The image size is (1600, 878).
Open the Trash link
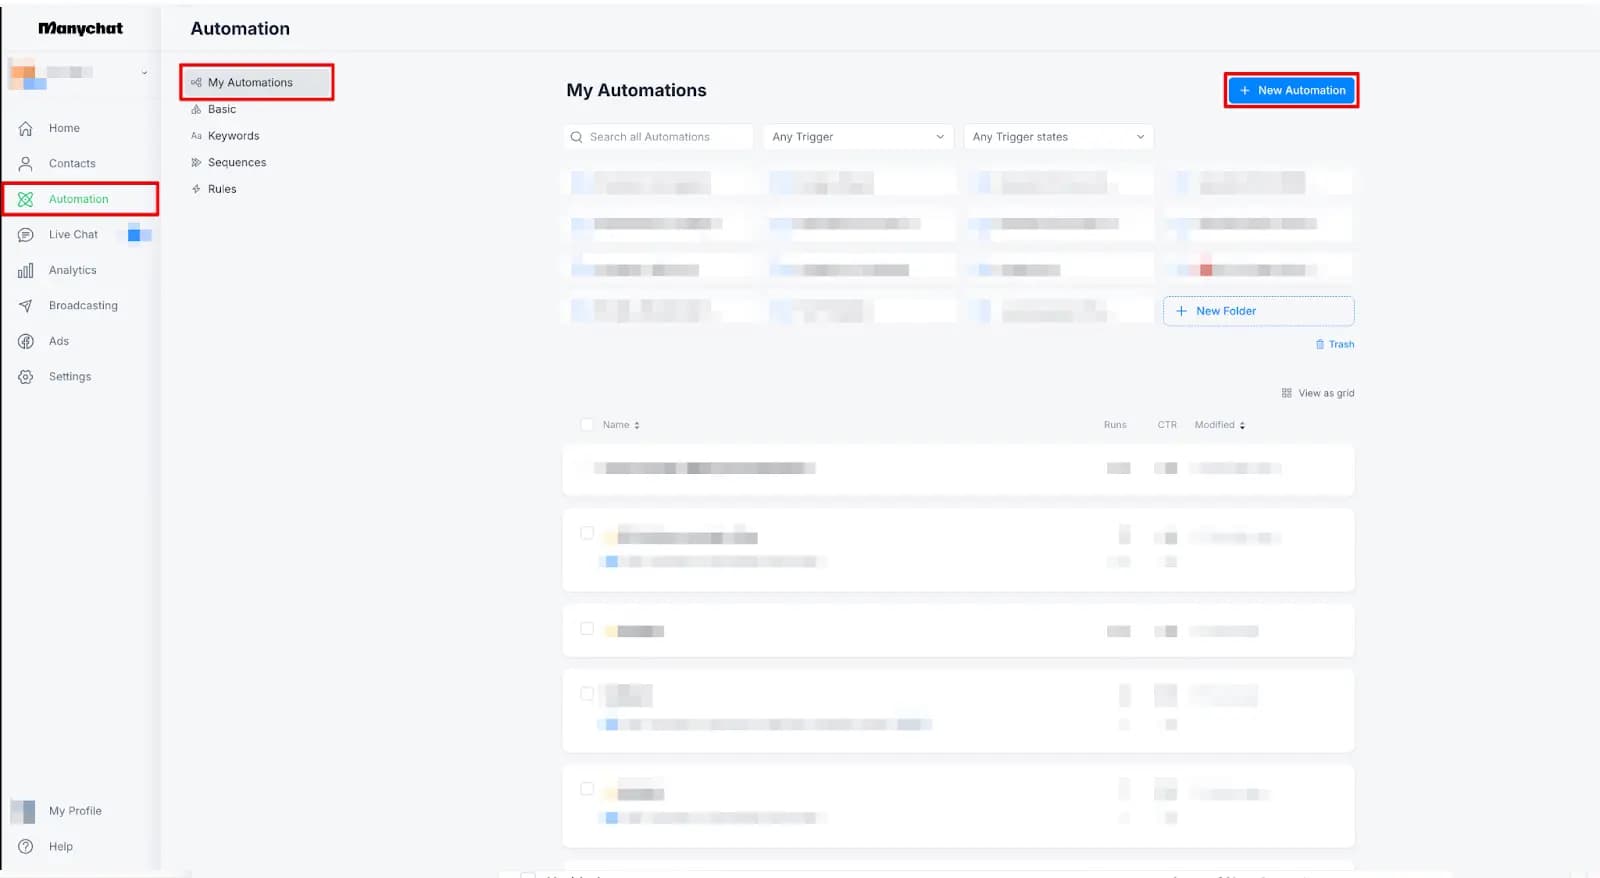pyautogui.click(x=1341, y=344)
